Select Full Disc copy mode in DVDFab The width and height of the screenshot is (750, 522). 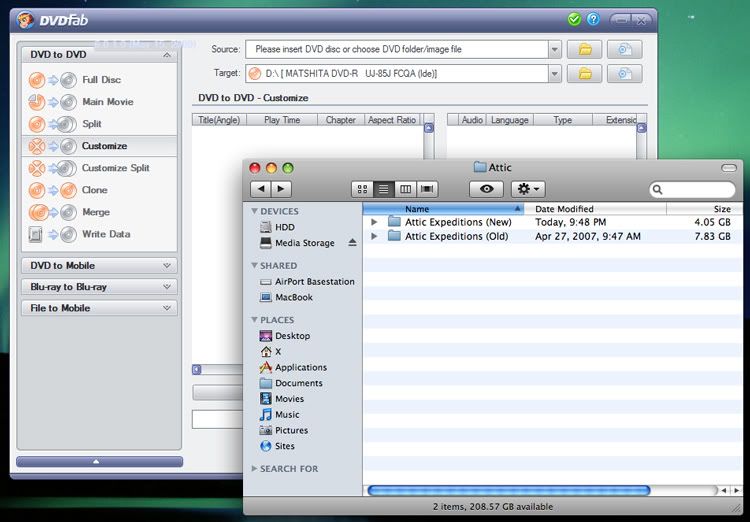(x=100, y=80)
